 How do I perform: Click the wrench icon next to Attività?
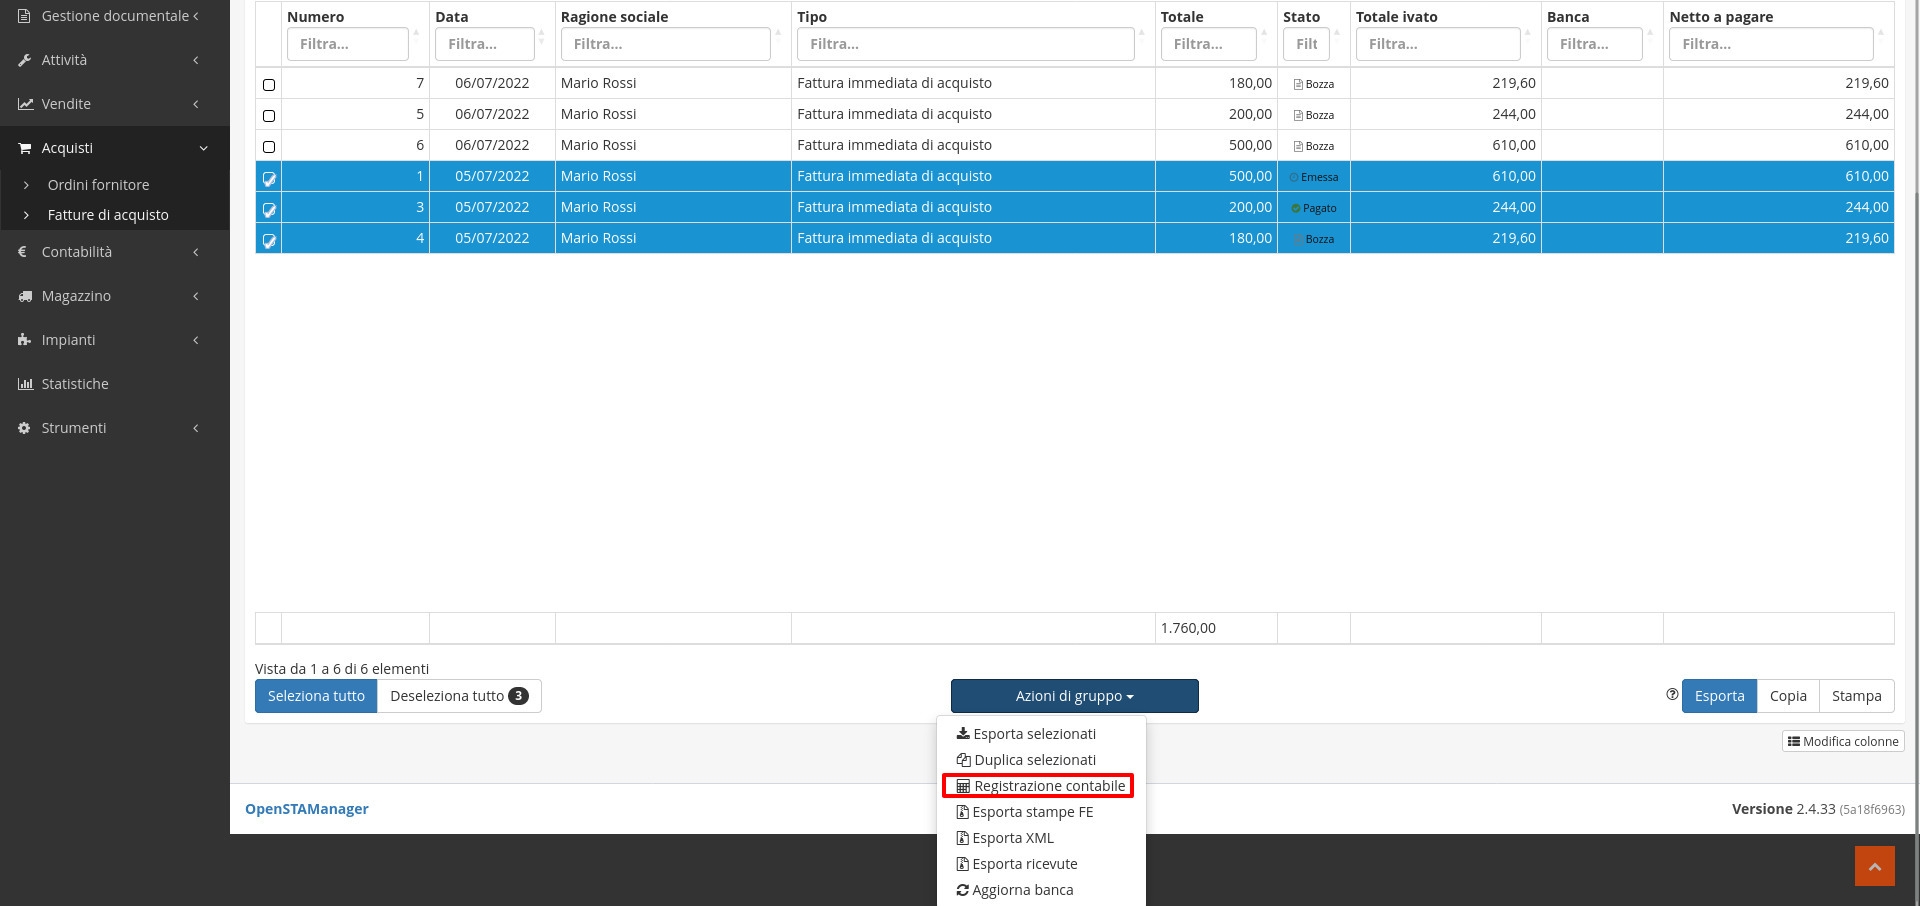(25, 60)
